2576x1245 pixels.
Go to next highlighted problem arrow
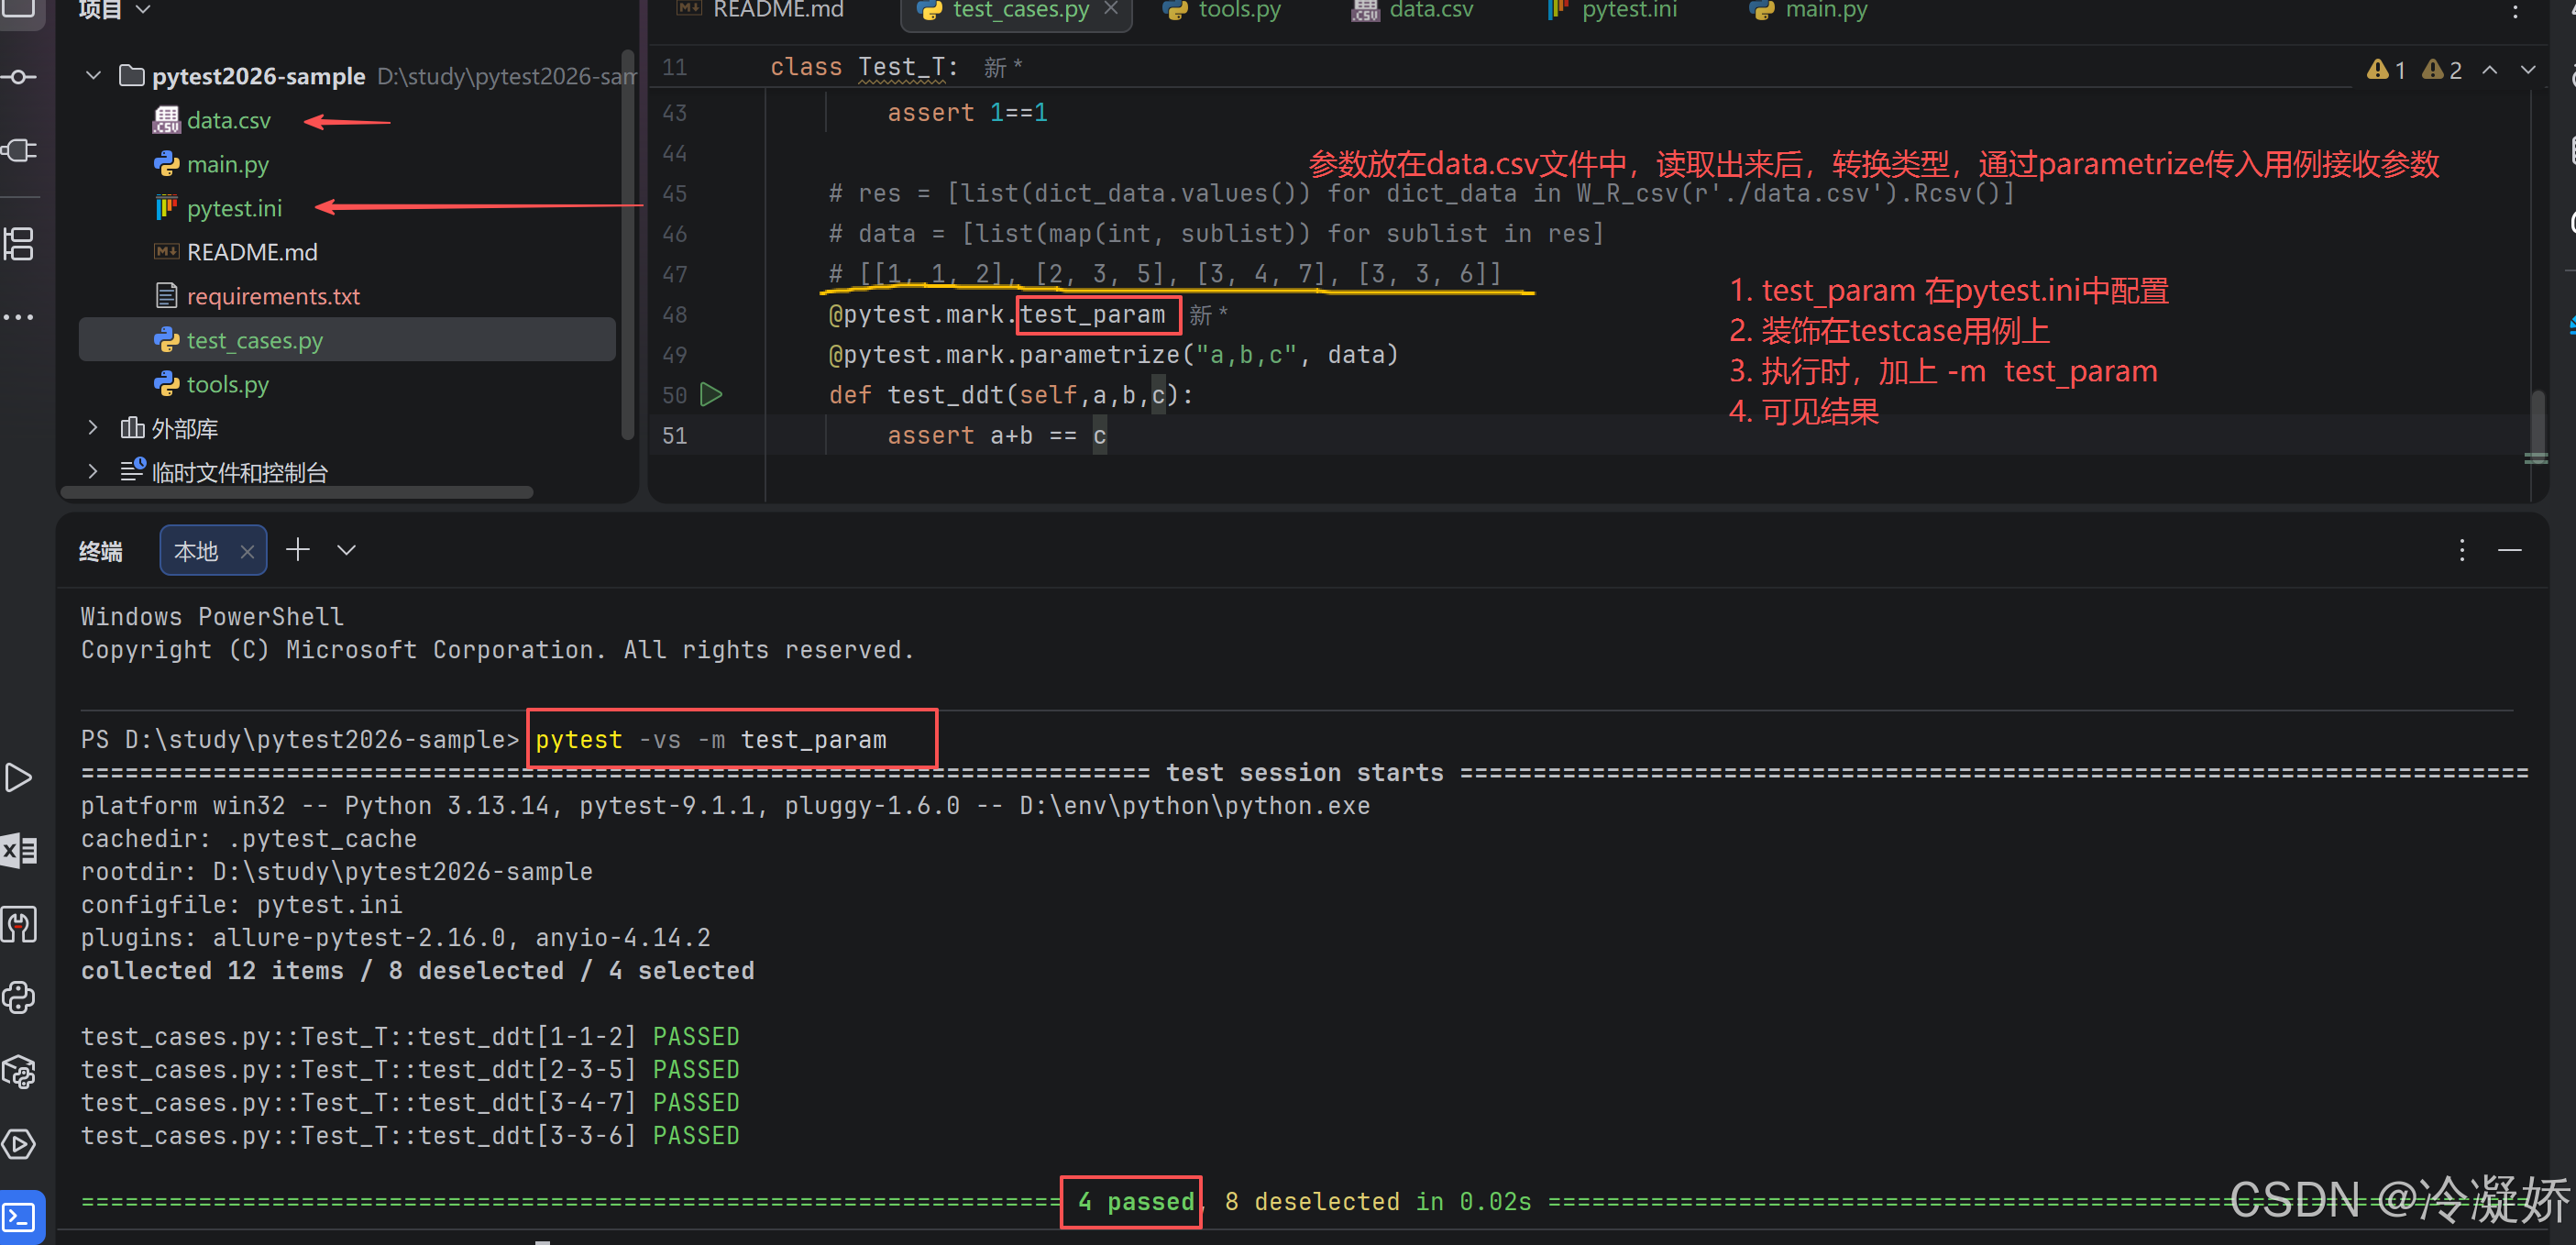pos(2527,70)
